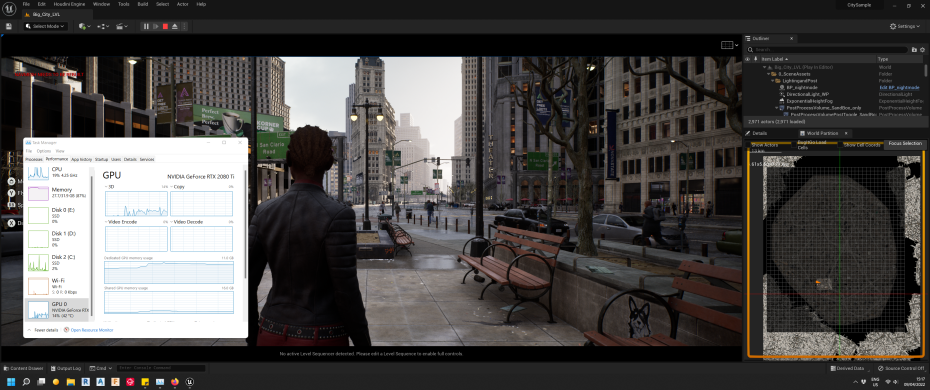Select the ExponentialHeightFog actor row

click(833, 101)
